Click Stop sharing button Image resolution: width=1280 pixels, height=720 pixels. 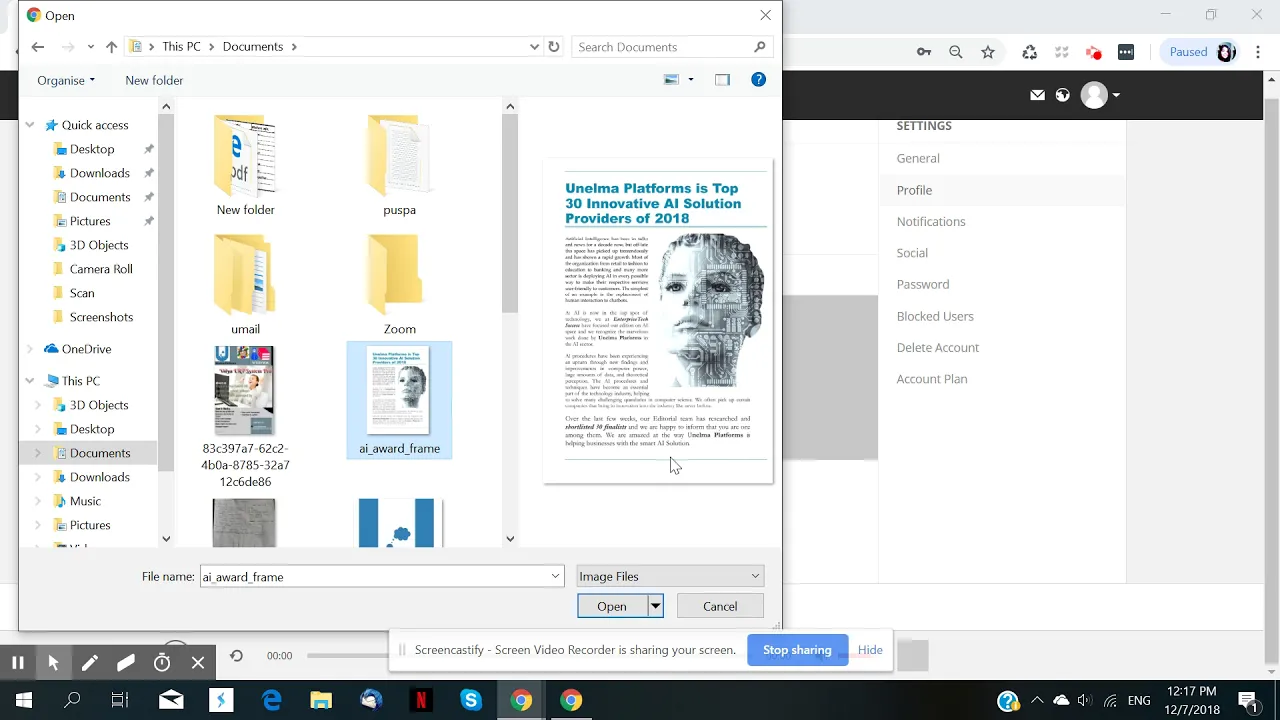[797, 650]
